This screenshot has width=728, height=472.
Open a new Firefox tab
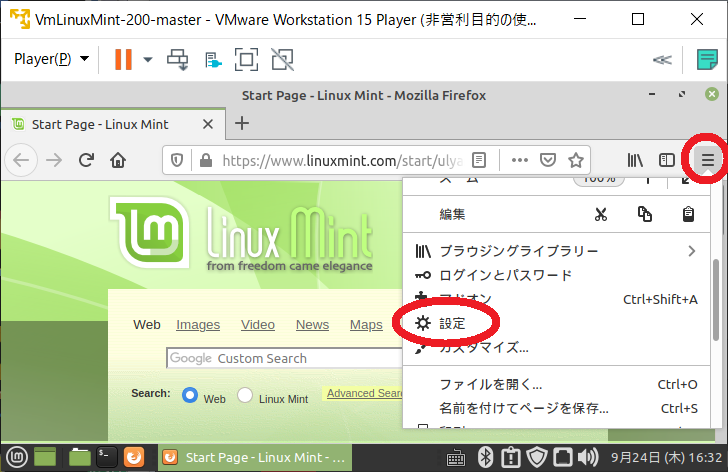[x=242, y=123]
